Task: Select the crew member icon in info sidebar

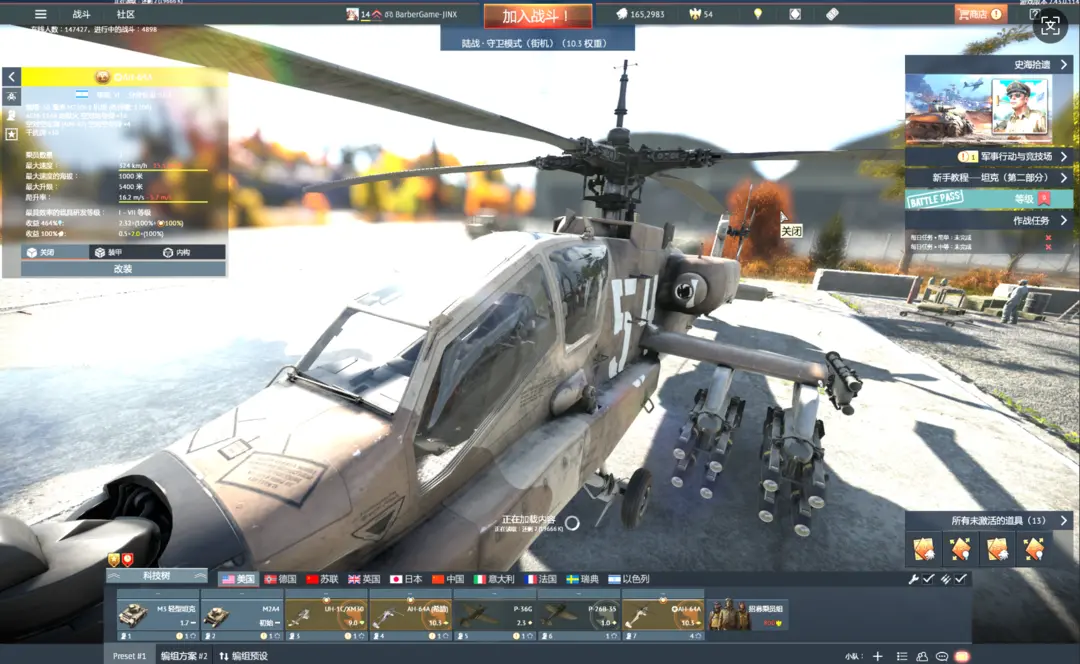Action: tap(12, 115)
